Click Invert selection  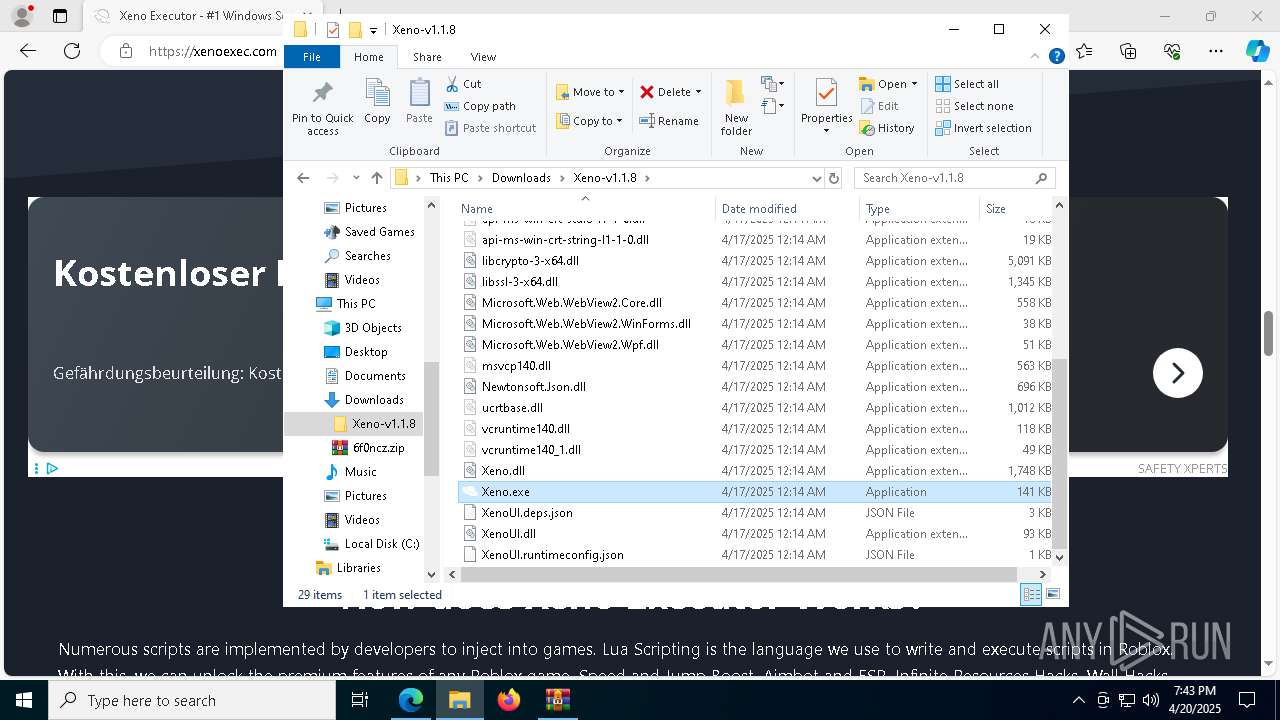(x=983, y=128)
